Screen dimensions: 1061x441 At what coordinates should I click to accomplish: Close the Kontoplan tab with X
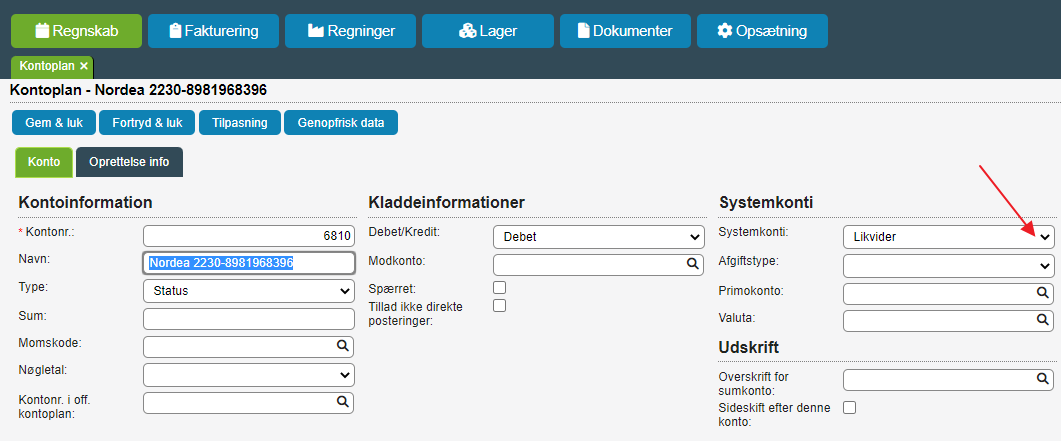click(84, 66)
